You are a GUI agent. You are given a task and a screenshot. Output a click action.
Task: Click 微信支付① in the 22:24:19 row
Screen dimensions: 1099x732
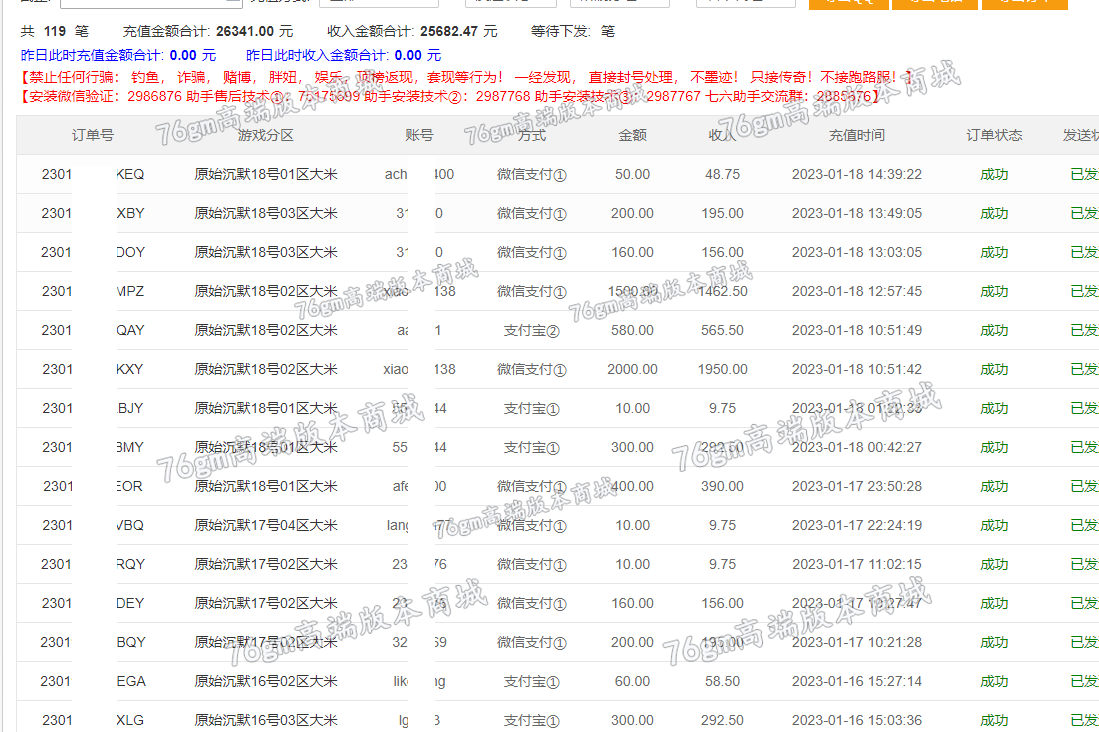pos(531,525)
